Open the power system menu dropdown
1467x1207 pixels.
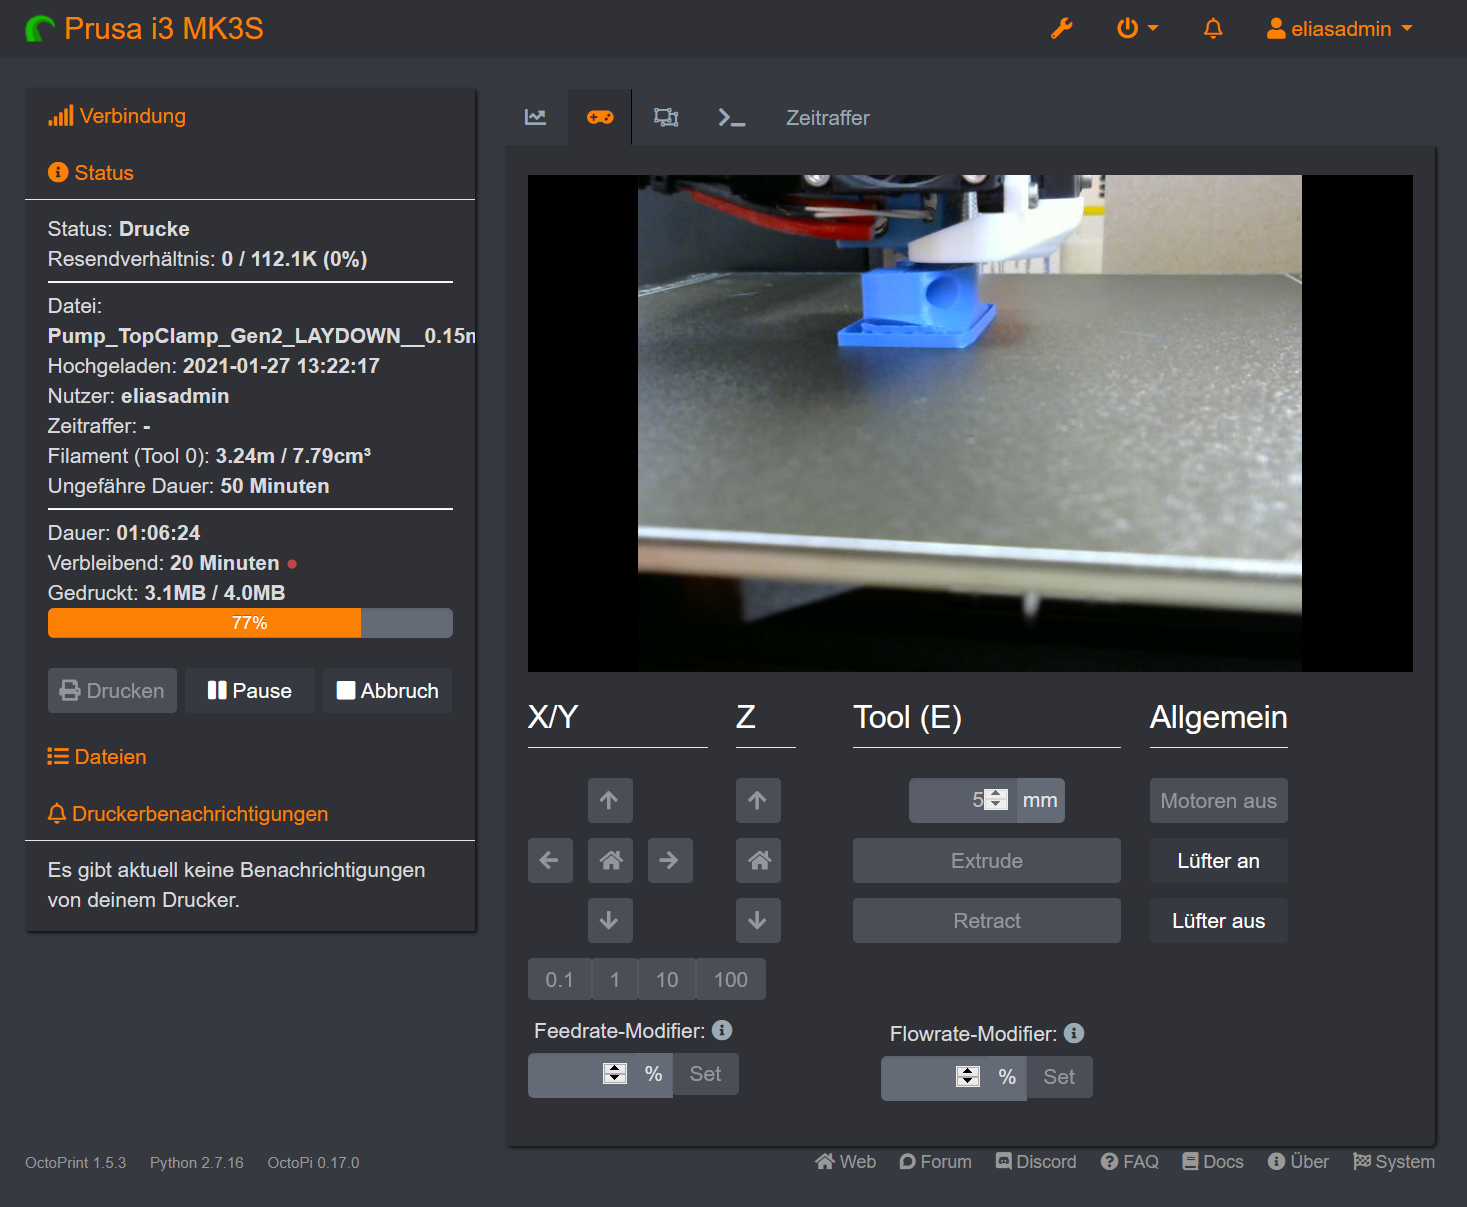point(1136,29)
